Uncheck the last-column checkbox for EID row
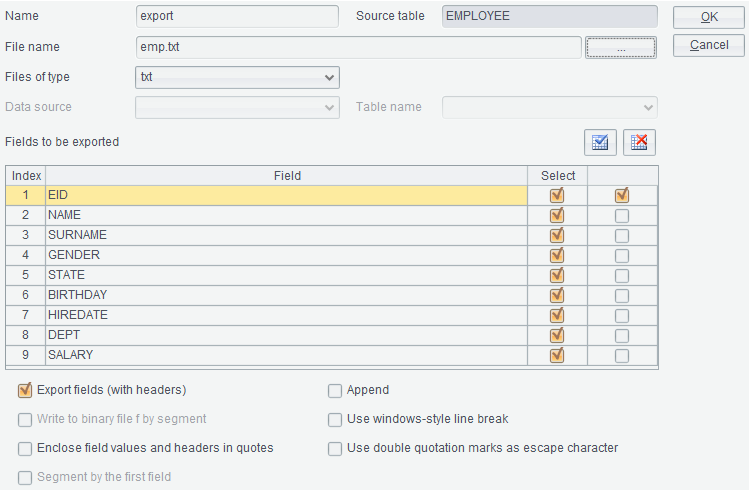The width and height of the screenshot is (749, 490). 622,195
